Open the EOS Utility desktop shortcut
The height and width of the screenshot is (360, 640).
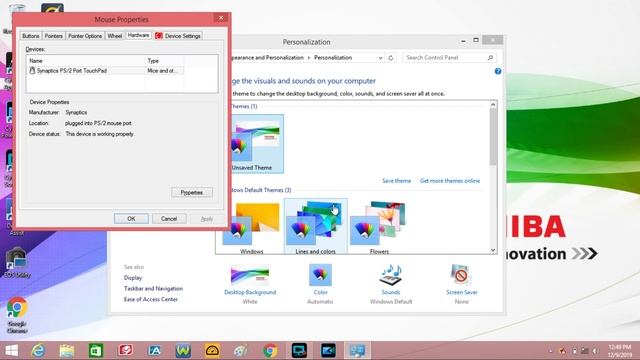coord(17,262)
